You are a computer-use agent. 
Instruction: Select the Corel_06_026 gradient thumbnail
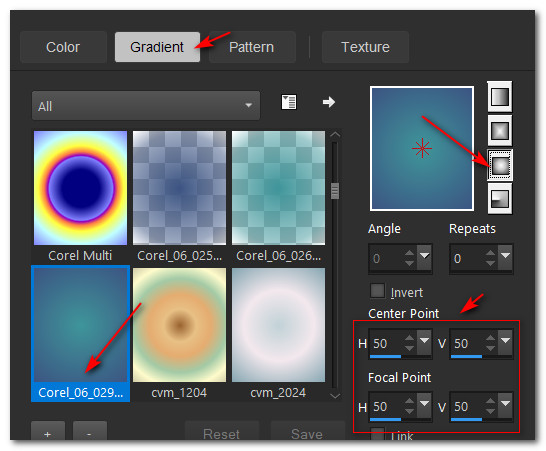coord(278,188)
